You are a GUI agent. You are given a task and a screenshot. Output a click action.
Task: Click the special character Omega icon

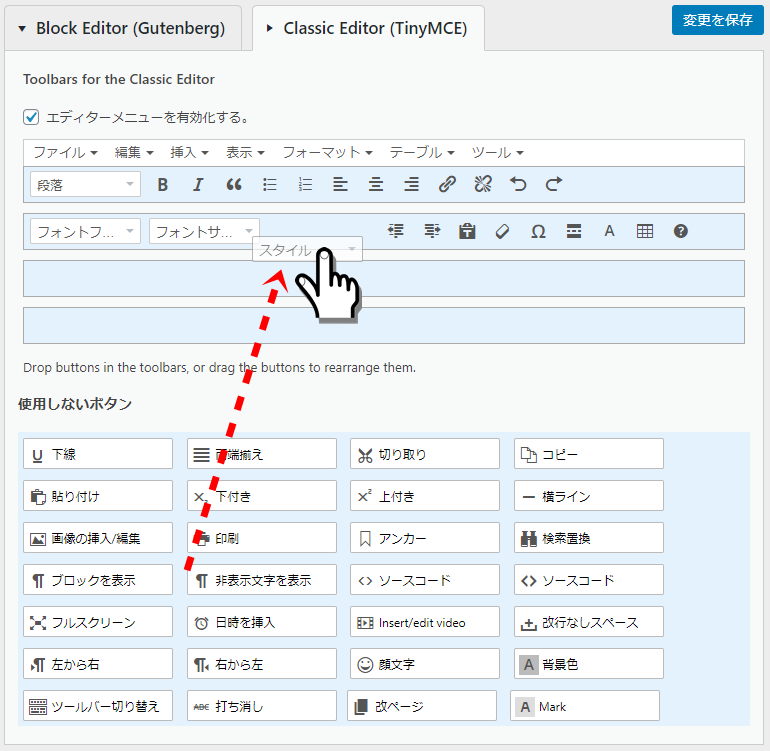pos(538,231)
